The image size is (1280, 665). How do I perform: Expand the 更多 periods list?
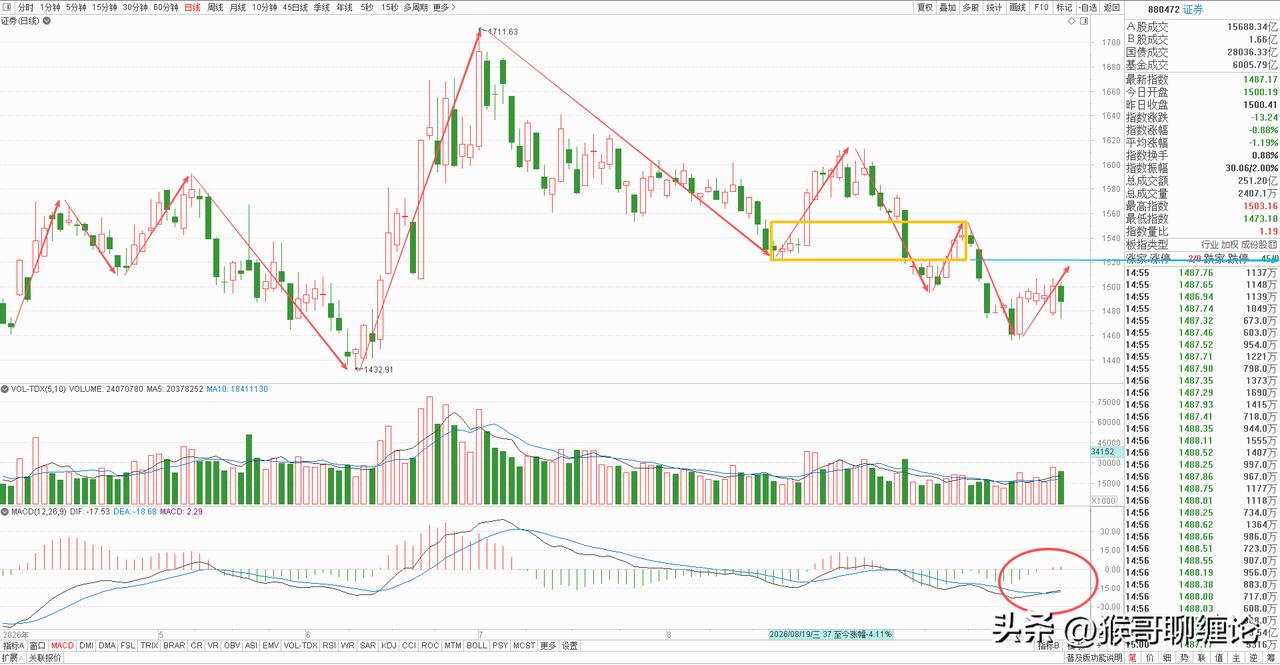click(445, 7)
